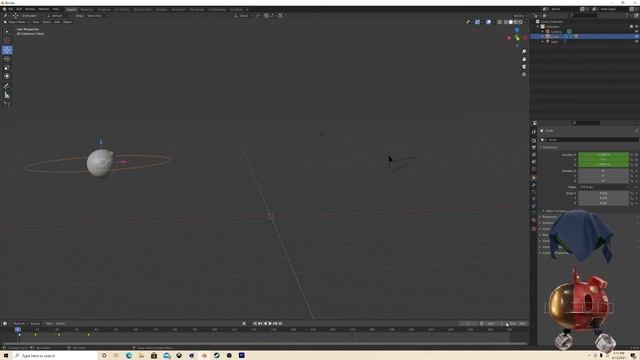The image size is (640, 360).
Task: Jump to timeline start frame button
Action: coord(255,323)
